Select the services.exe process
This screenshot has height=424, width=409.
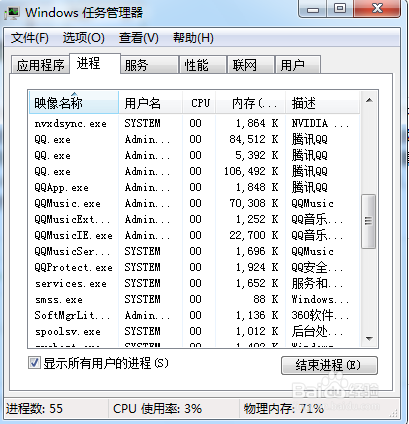pyautogui.click(x=195, y=283)
